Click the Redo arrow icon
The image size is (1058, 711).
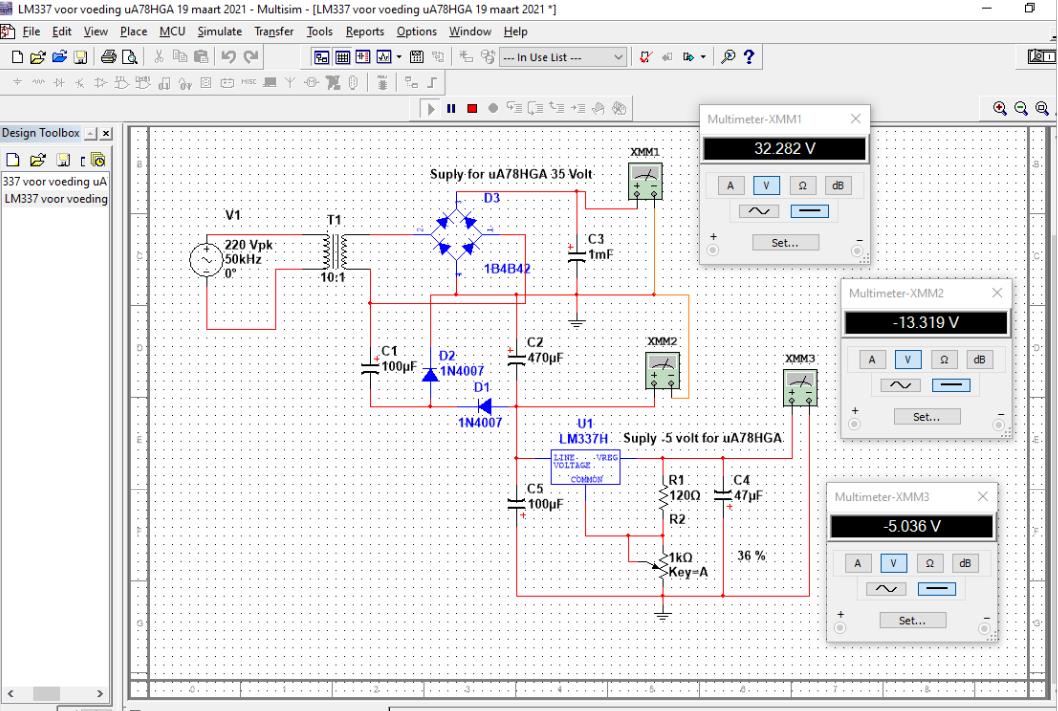[x=251, y=57]
